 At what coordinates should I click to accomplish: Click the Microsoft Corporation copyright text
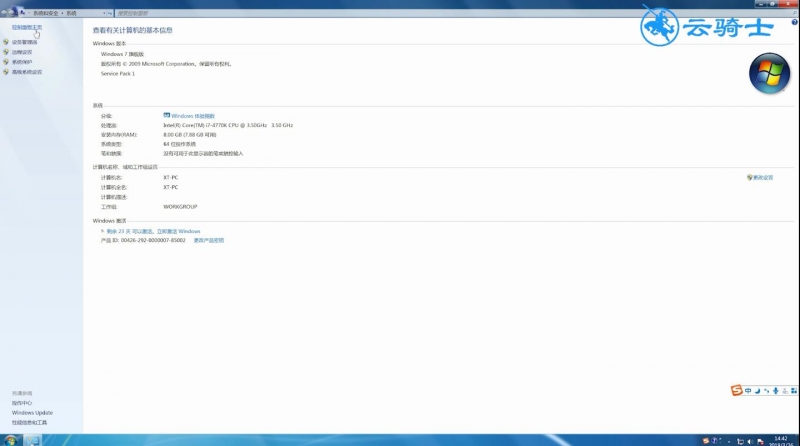click(x=166, y=64)
